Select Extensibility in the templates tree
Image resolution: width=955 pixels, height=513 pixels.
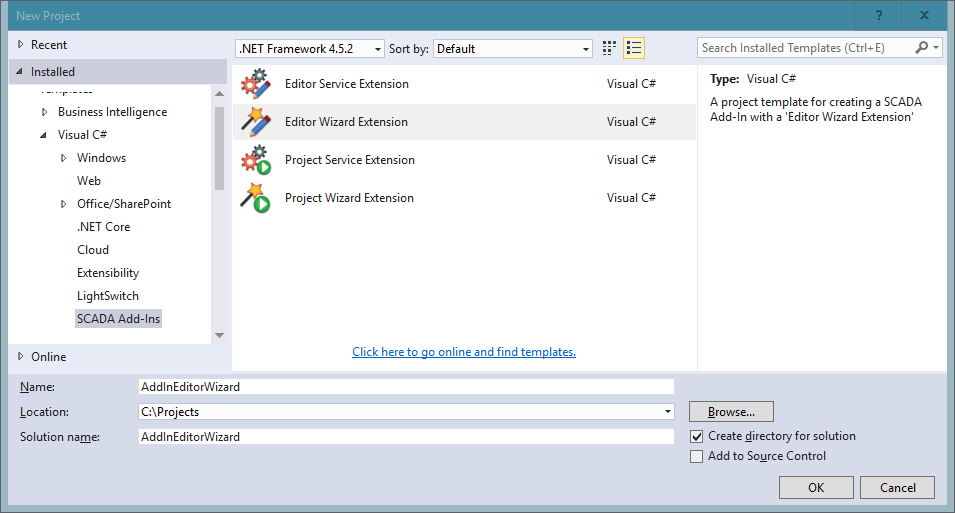pos(108,273)
